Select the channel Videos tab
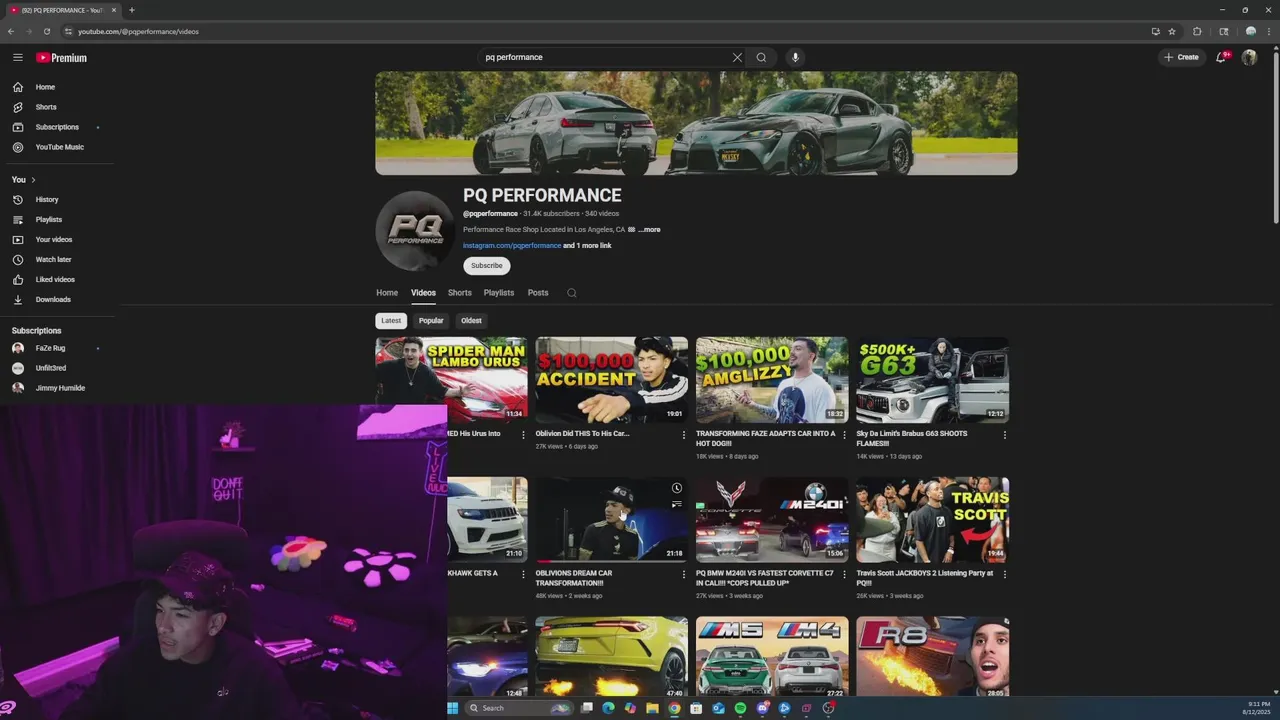The width and height of the screenshot is (1280, 720). point(423,293)
